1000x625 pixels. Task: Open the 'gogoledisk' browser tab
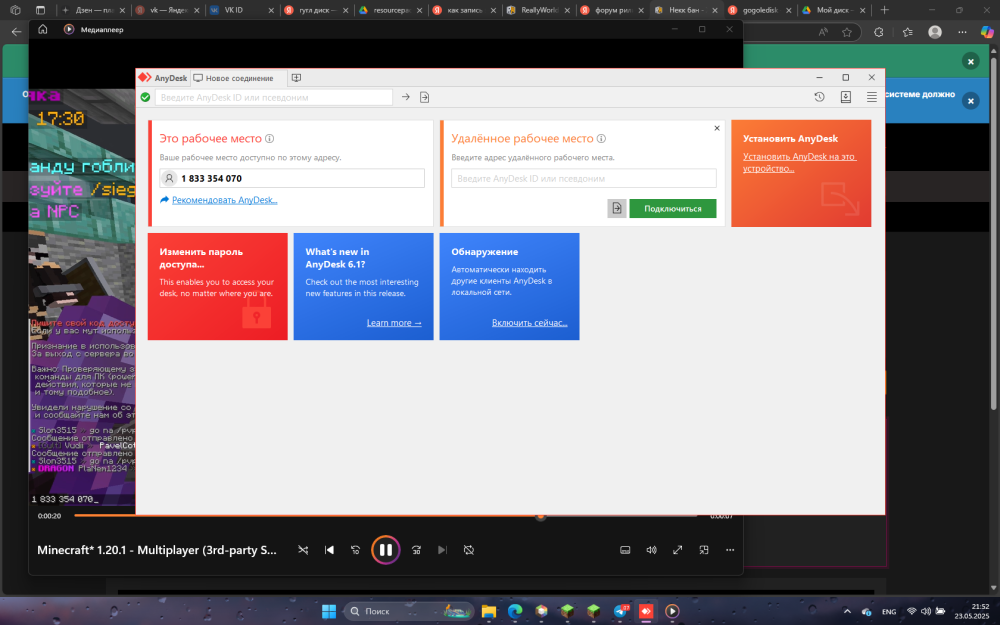coord(760,10)
